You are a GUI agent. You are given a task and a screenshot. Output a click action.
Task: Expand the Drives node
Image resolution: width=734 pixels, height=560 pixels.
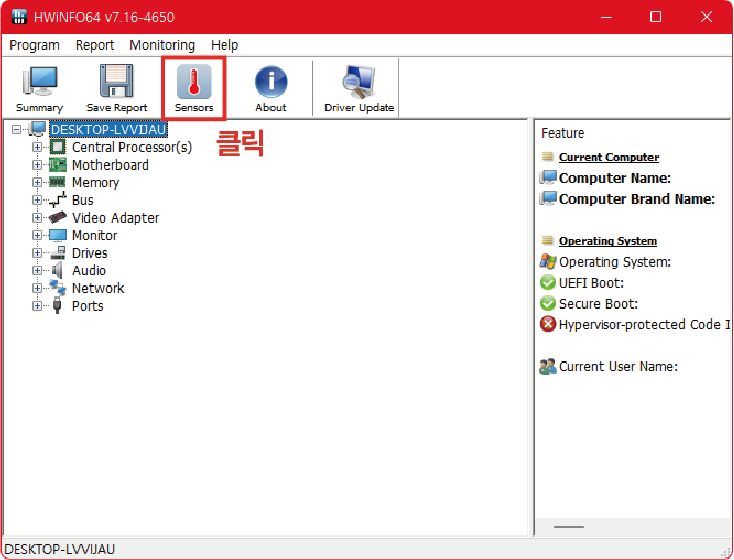37,253
